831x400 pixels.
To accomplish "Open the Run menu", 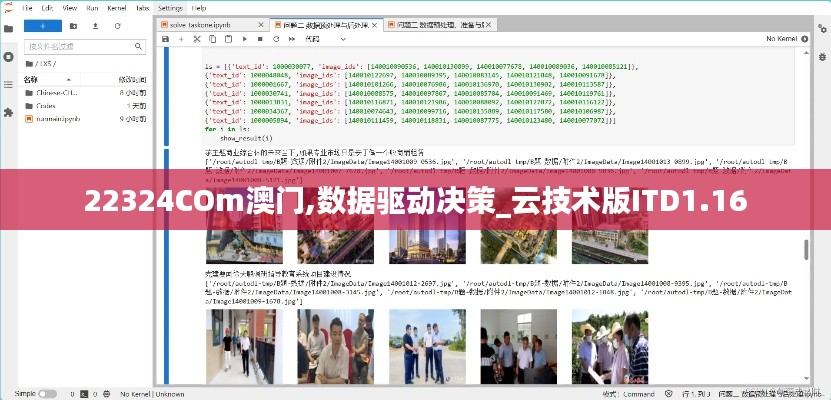I will tap(92, 8).
